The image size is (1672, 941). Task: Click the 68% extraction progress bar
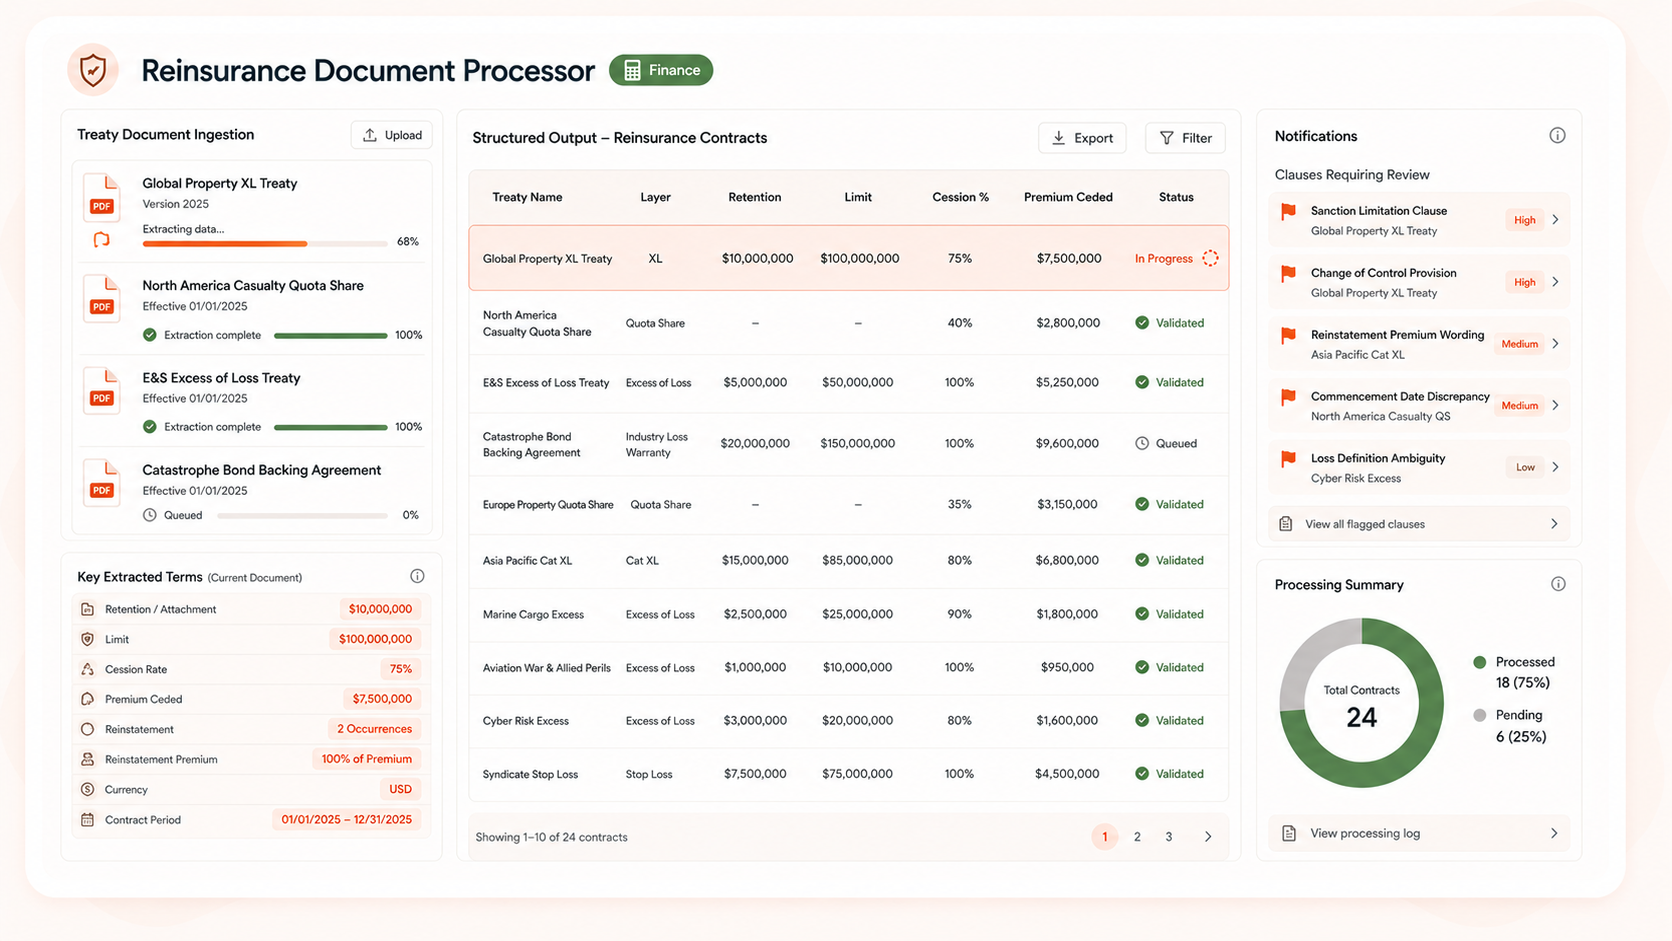(x=265, y=243)
